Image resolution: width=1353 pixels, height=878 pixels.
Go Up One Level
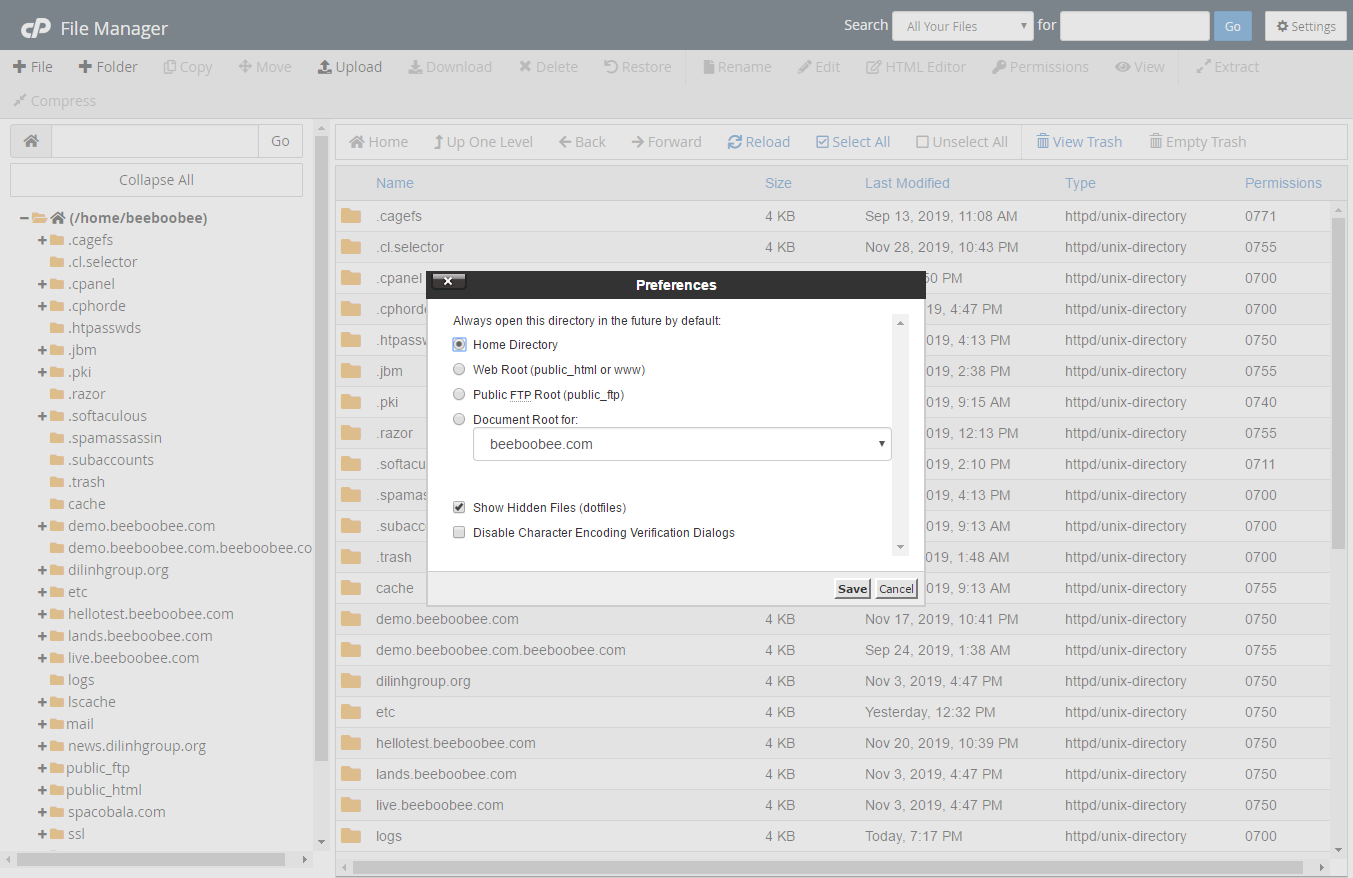483,142
